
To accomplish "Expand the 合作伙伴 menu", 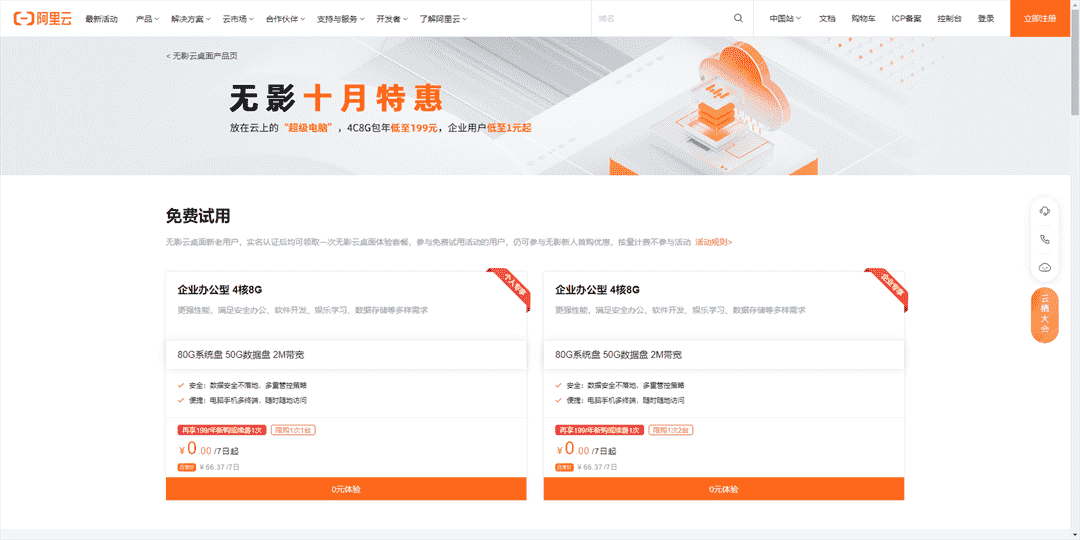I will (x=286, y=19).
